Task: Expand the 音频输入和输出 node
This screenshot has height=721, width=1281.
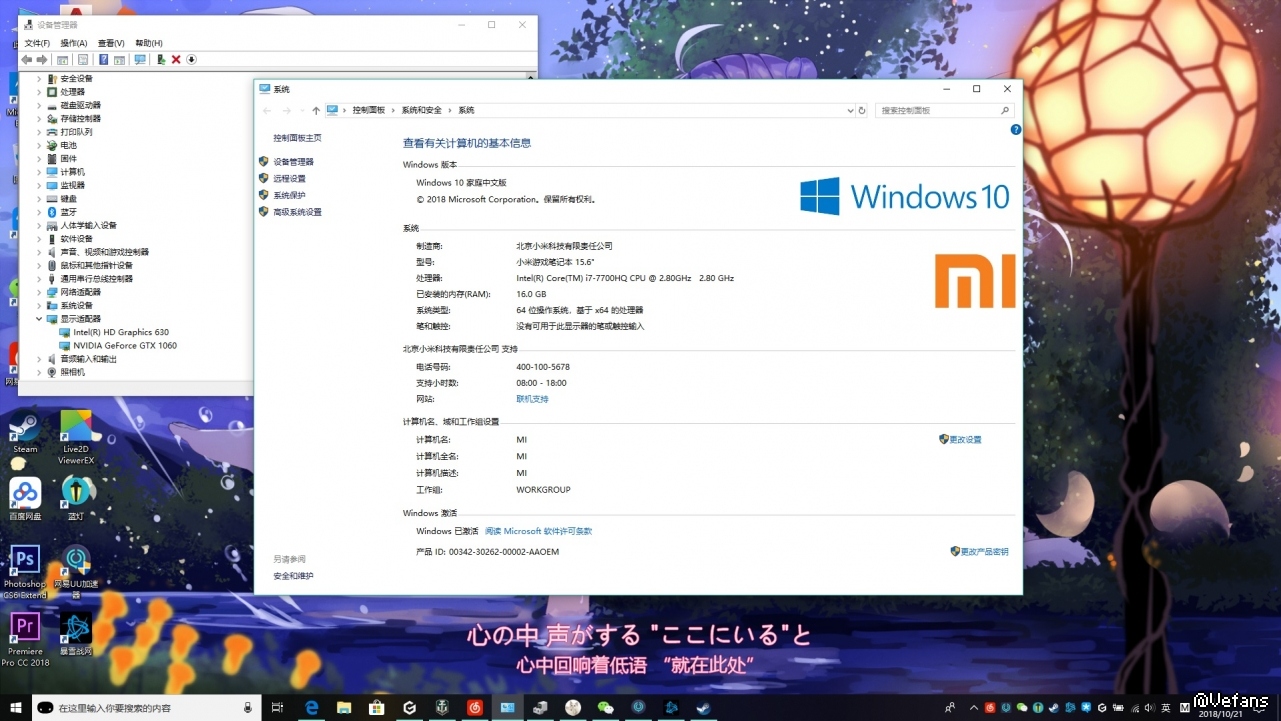Action: 39,359
